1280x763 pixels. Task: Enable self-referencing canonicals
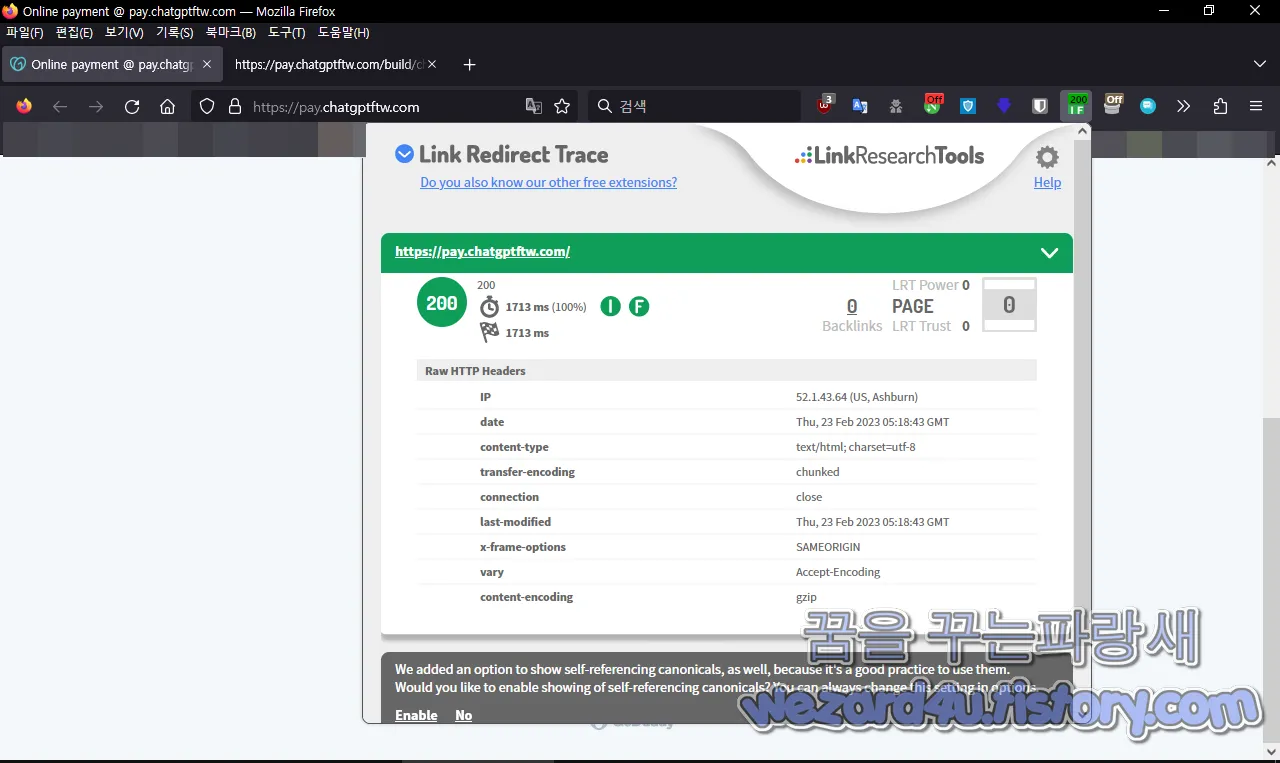(416, 715)
